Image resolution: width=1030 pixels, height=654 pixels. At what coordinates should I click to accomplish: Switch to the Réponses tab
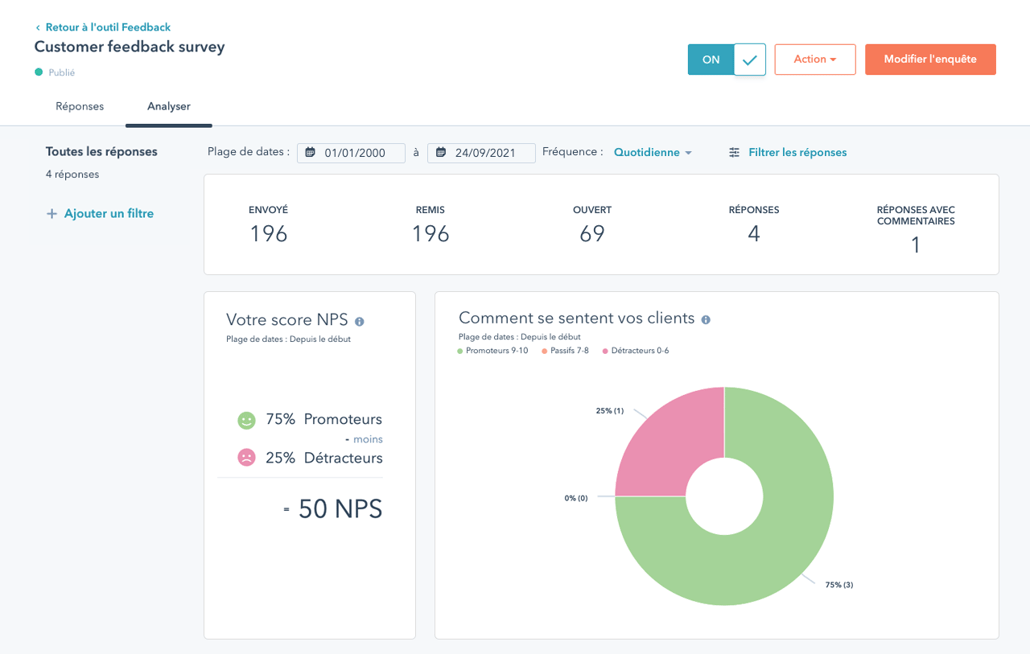(x=80, y=107)
